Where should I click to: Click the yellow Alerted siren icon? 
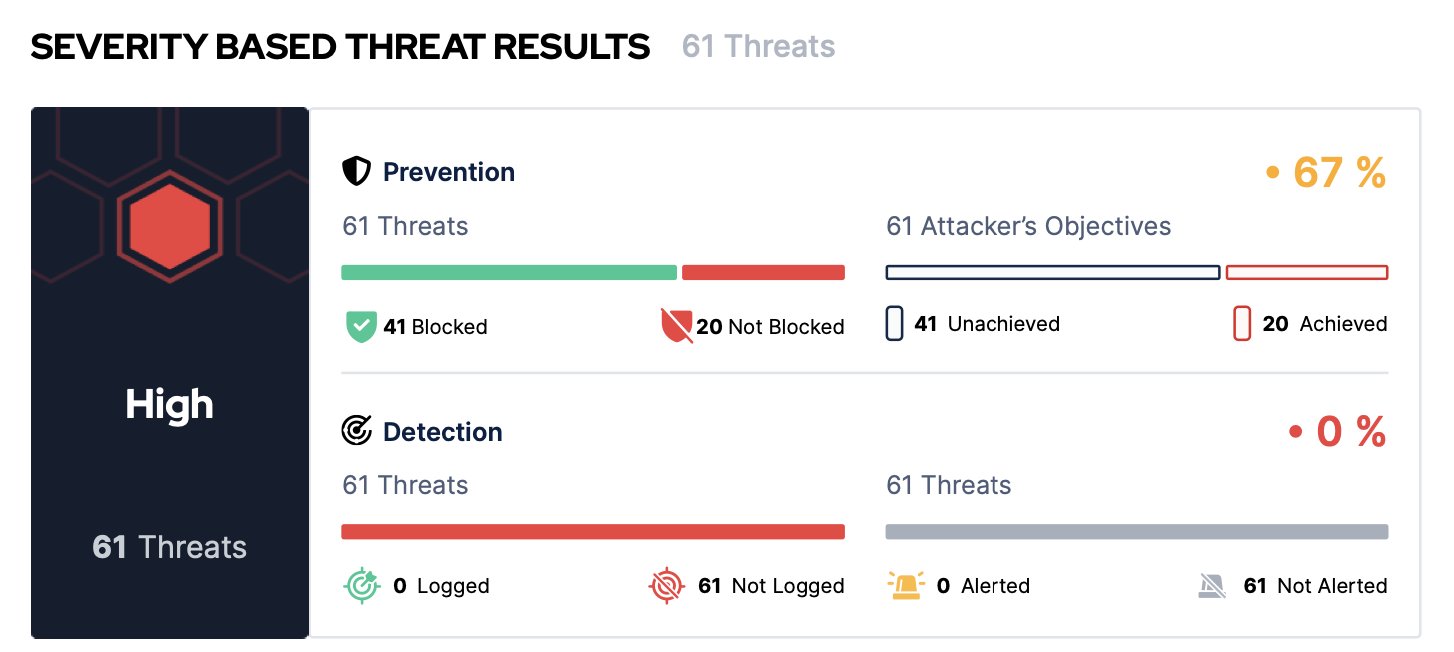click(x=906, y=585)
